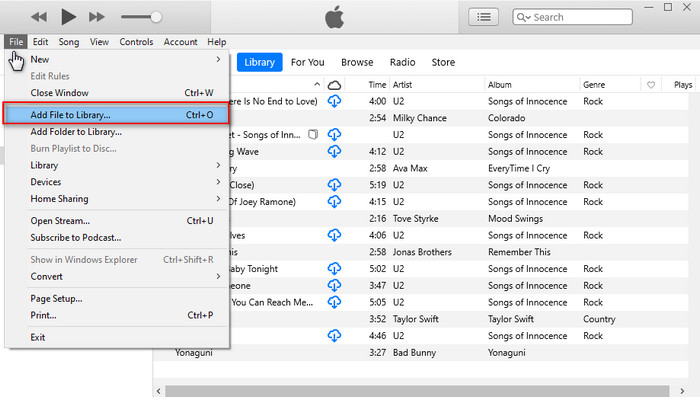Sort by the Plays column header
The width and height of the screenshot is (700, 397).
pos(683,84)
